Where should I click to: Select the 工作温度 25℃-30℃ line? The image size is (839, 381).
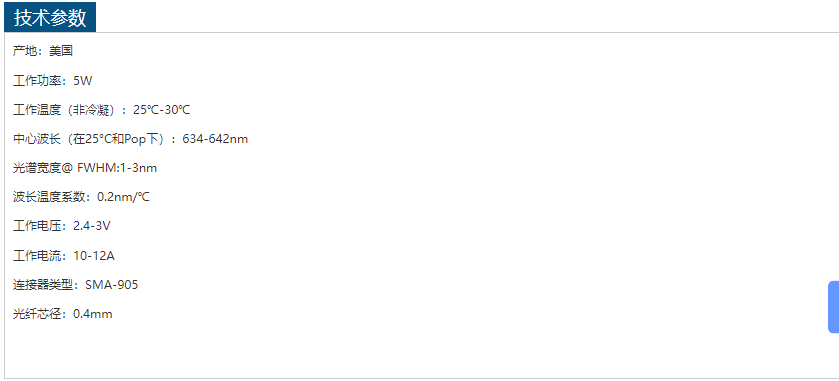pyautogui.click(x=102, y=110)
